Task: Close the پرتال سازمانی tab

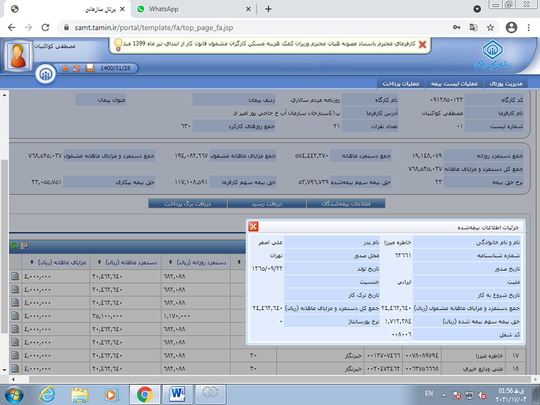Action: pos(122,9)
